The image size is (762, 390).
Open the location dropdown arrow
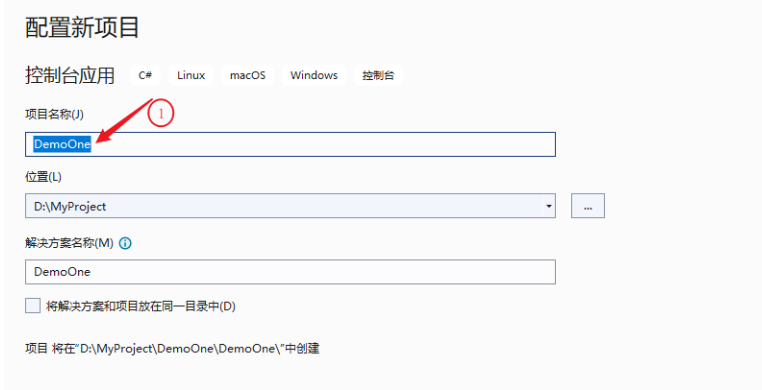click(x=549, y=206)
